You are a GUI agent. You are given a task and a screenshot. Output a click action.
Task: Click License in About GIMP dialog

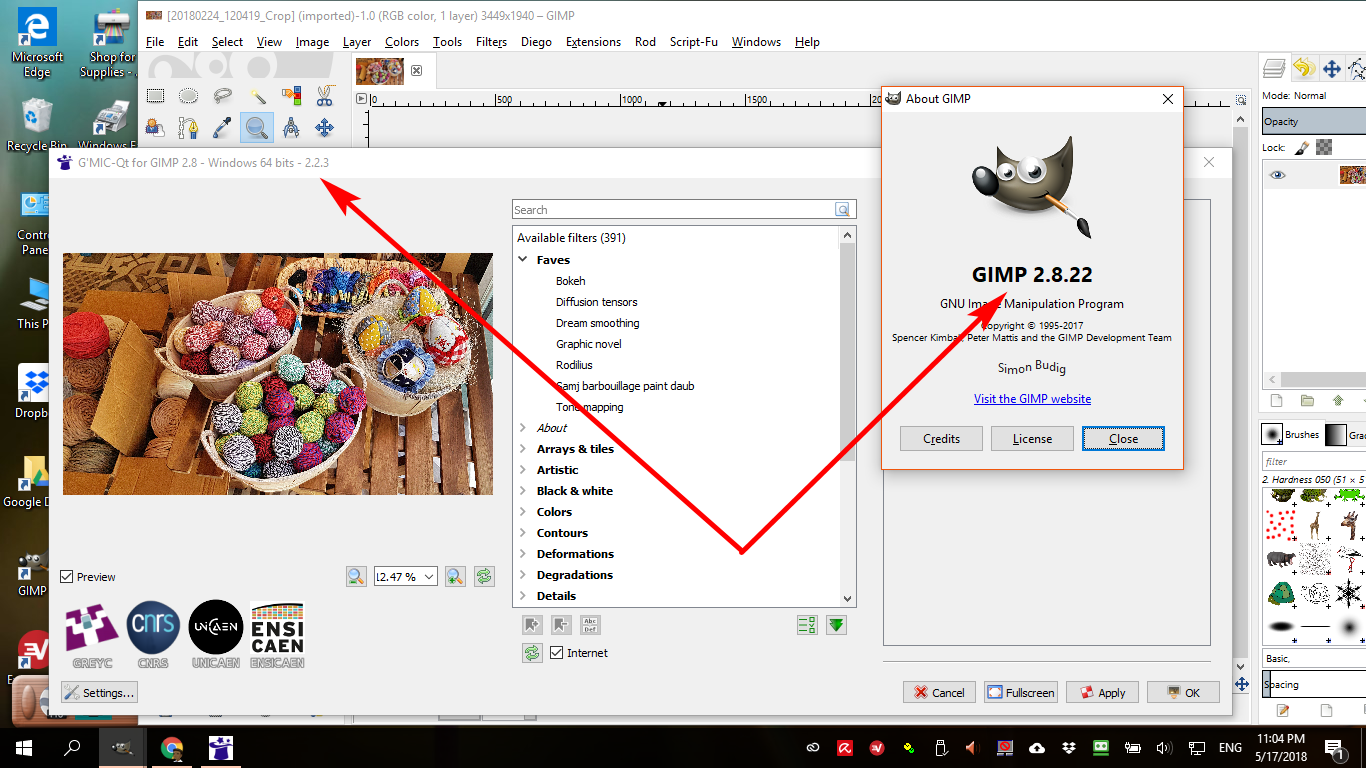point(1032,438)
